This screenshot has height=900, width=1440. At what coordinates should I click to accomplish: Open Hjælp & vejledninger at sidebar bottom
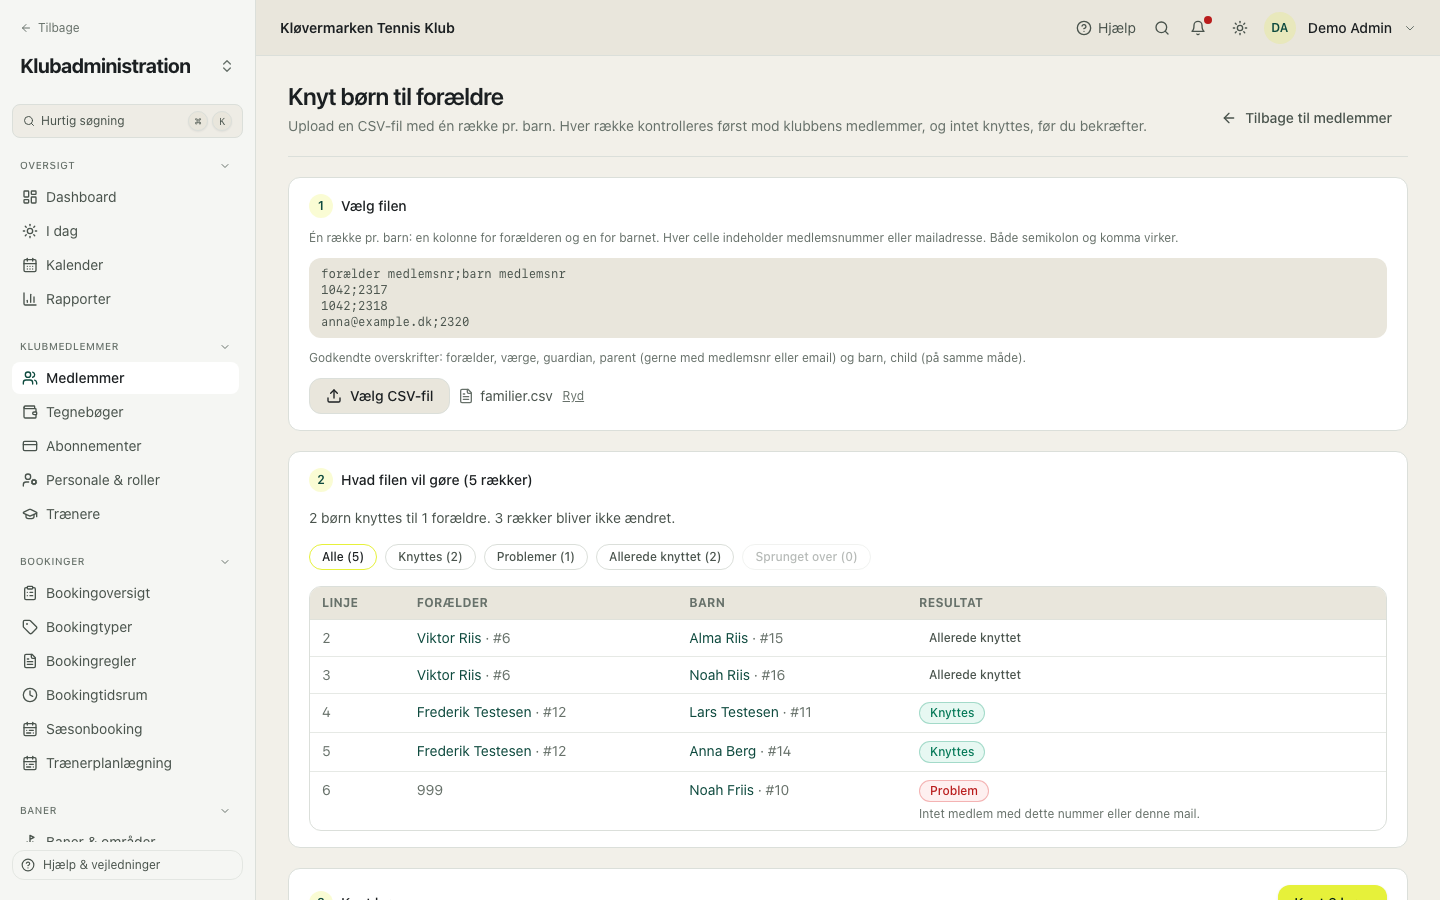point(127,865)
